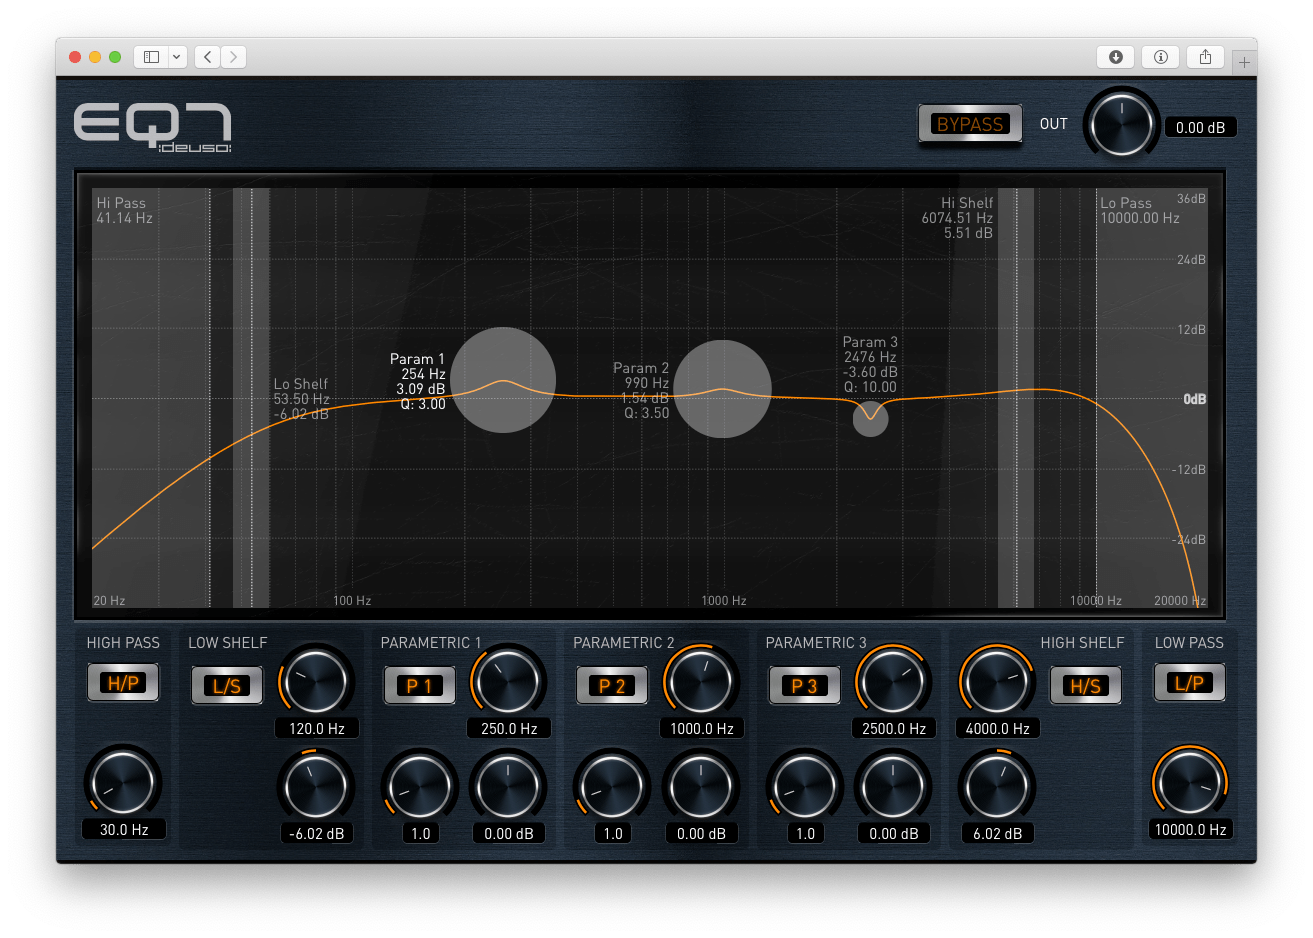The width and height of the screenshot is (1313, 938).
Task: Toggle the L/S low shelf band
Action: click(227, 686)
